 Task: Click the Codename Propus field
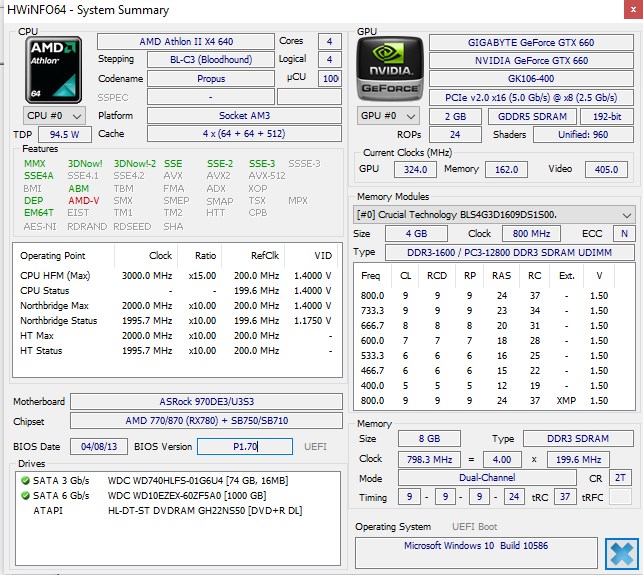coord(211,79)
